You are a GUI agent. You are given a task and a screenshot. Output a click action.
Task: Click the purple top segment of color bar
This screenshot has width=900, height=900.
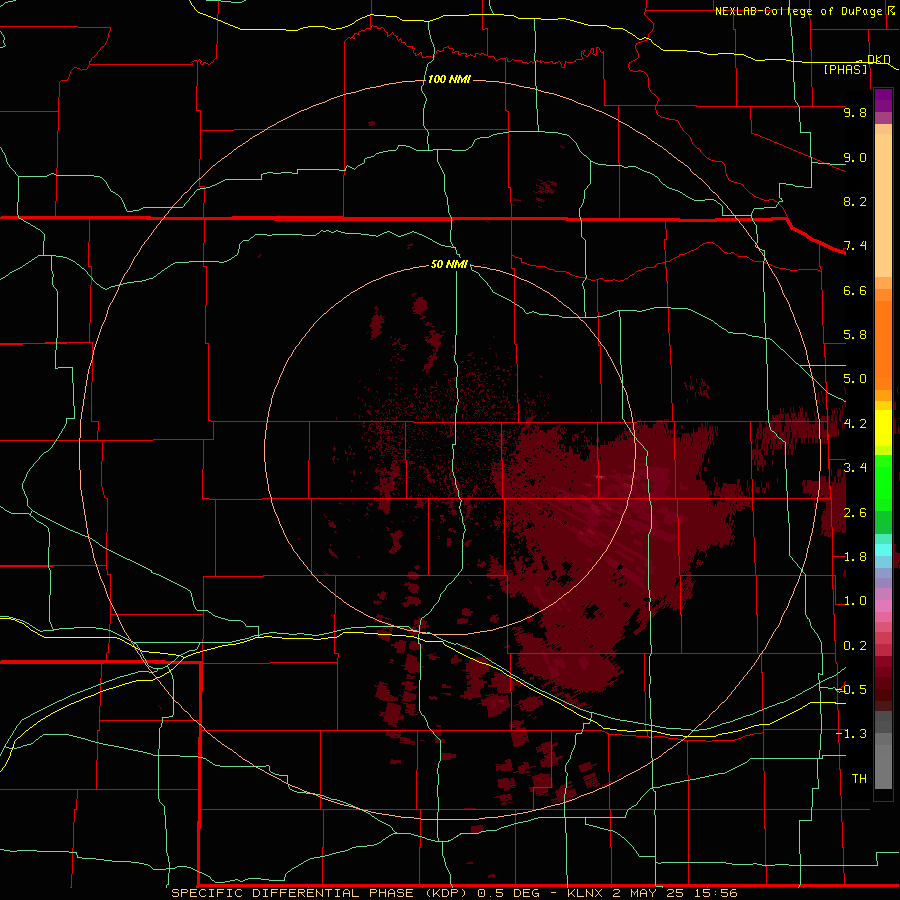click(883, 100)
